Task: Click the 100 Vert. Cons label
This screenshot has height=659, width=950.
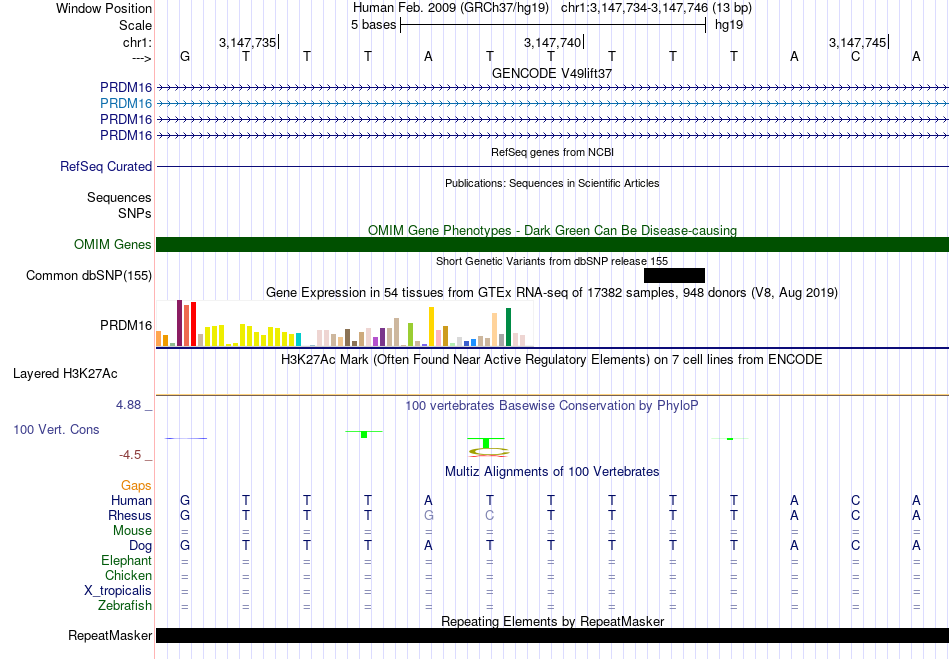Action: [56, 429]
